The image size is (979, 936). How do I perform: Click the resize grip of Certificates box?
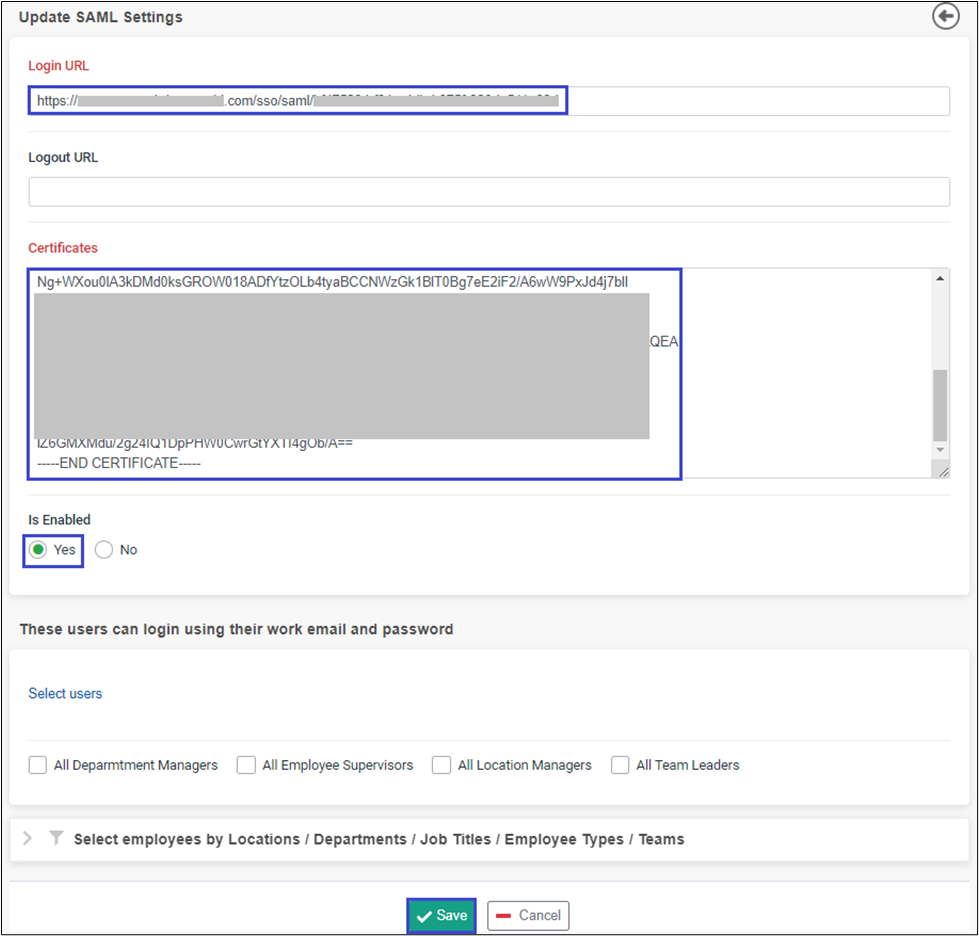click(x=941, y=469)
